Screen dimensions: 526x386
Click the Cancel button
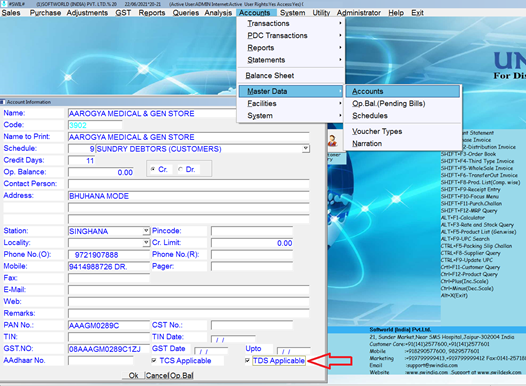point(157,375)
